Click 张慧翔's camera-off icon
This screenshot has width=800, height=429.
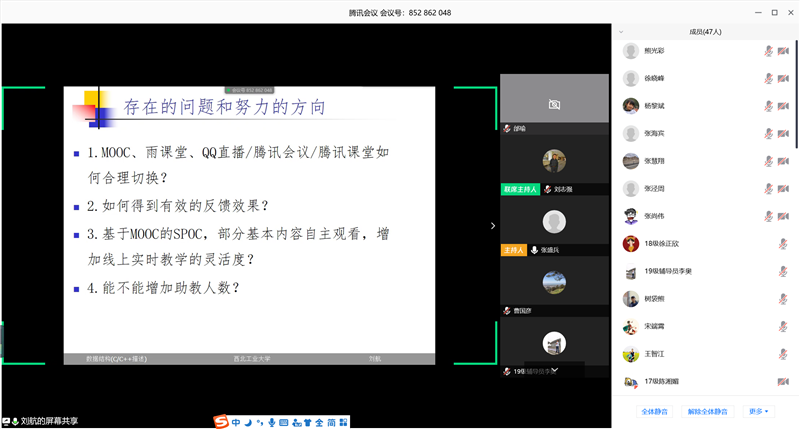783,161
